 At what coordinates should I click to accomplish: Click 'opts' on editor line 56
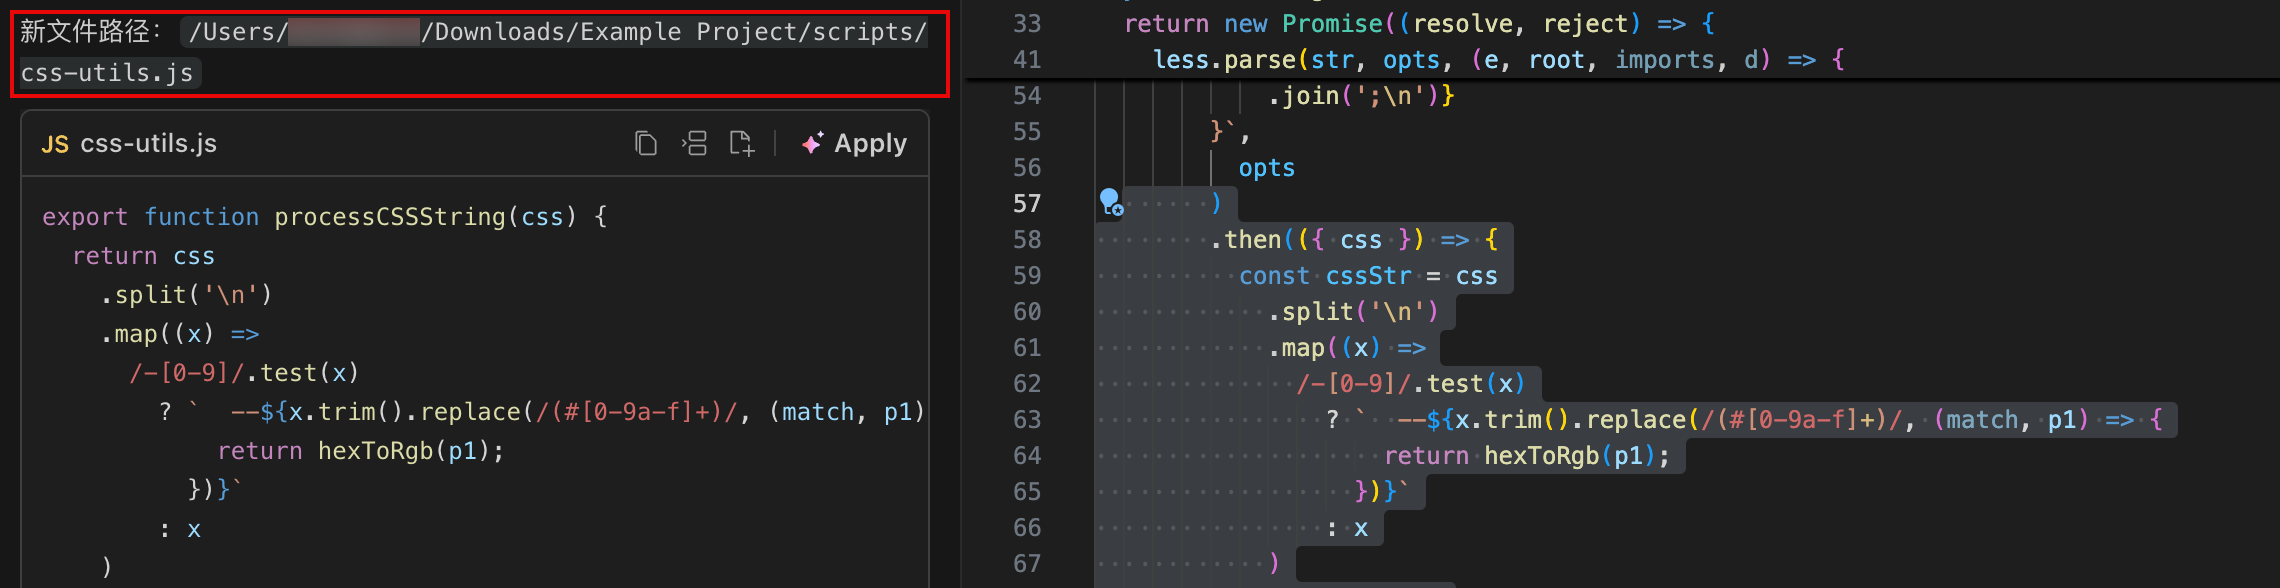tap(1267, 168)
